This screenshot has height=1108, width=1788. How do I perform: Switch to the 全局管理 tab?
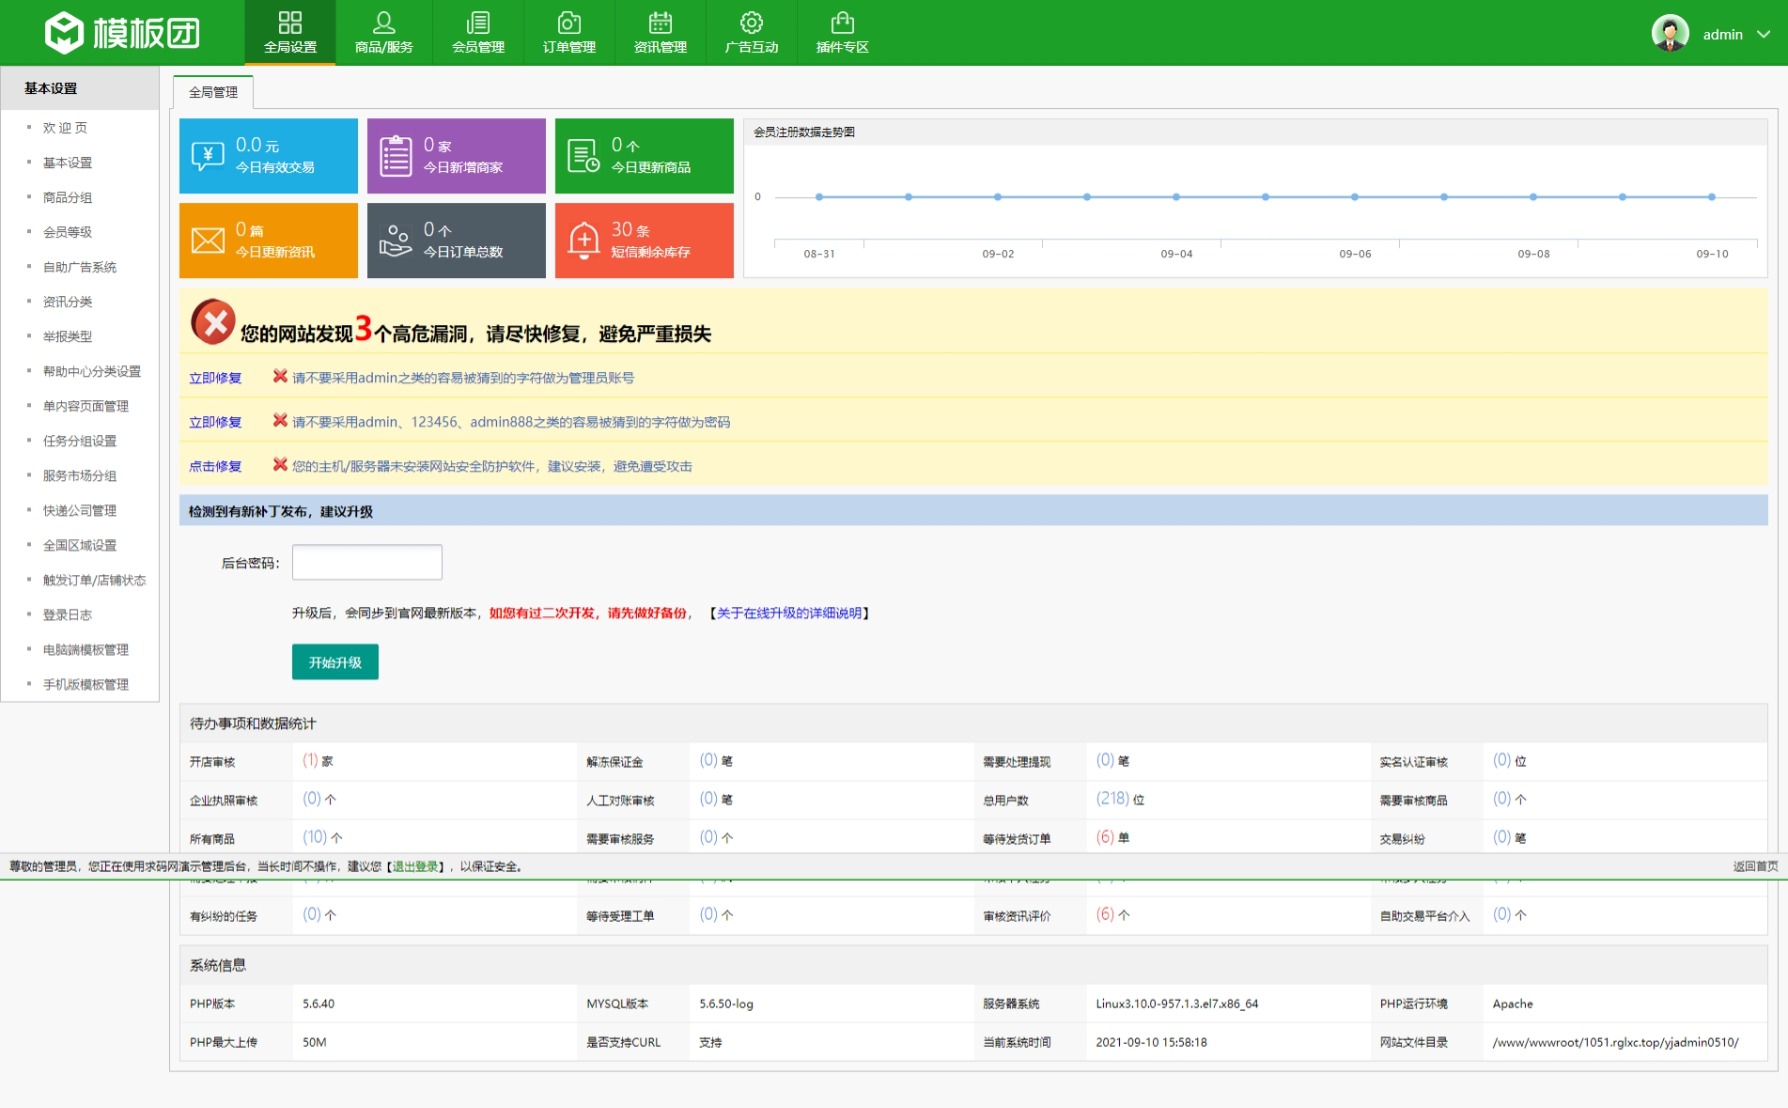(x=213, y=92)
